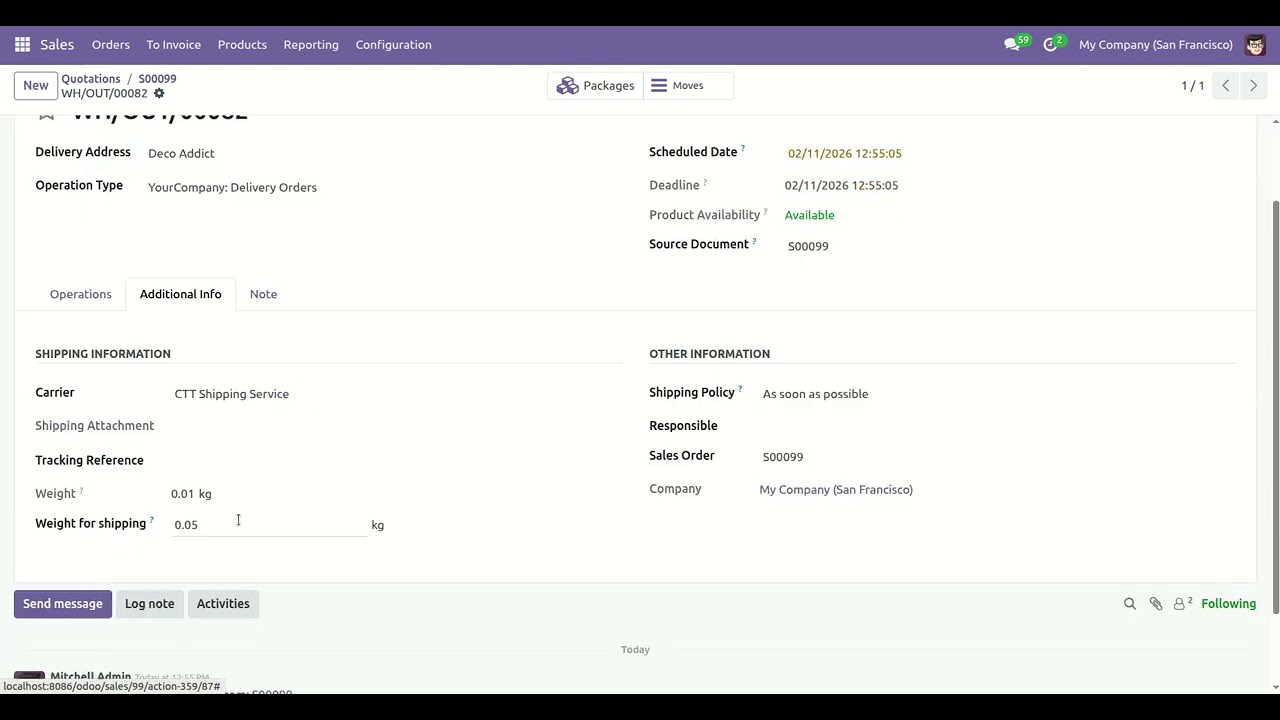Open the Reporting menu
This screenshot has width=1280, height=720.
coord(311,45)
